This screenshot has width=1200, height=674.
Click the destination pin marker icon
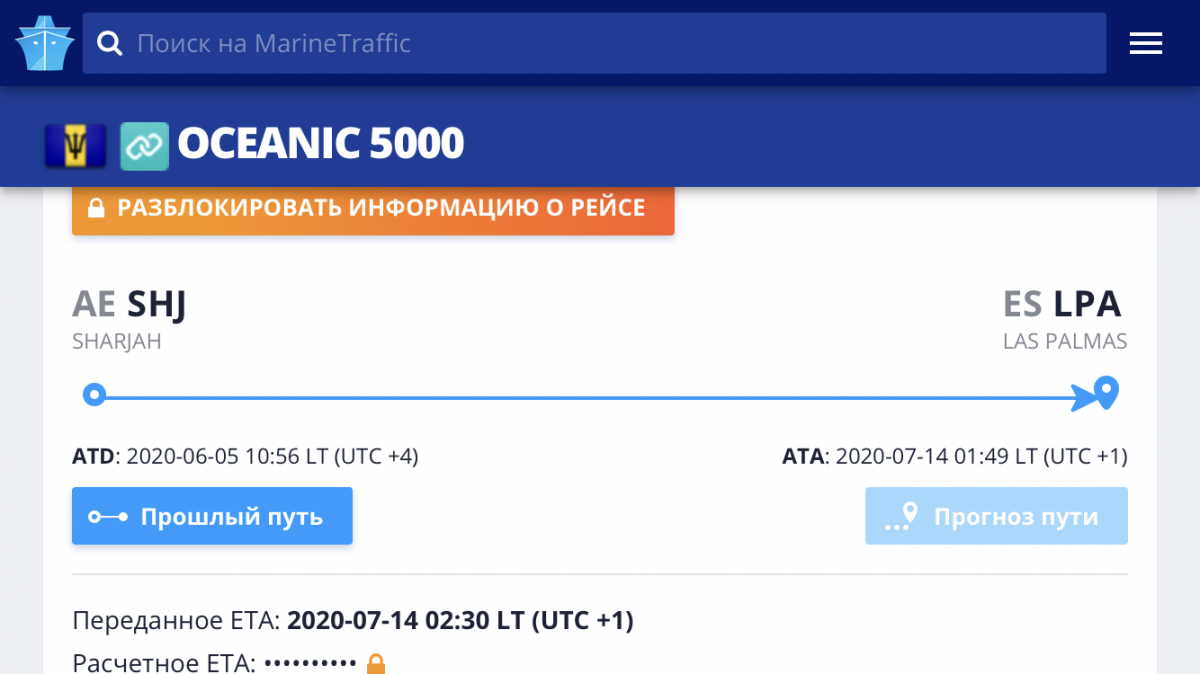click(x=1105, y=392)
